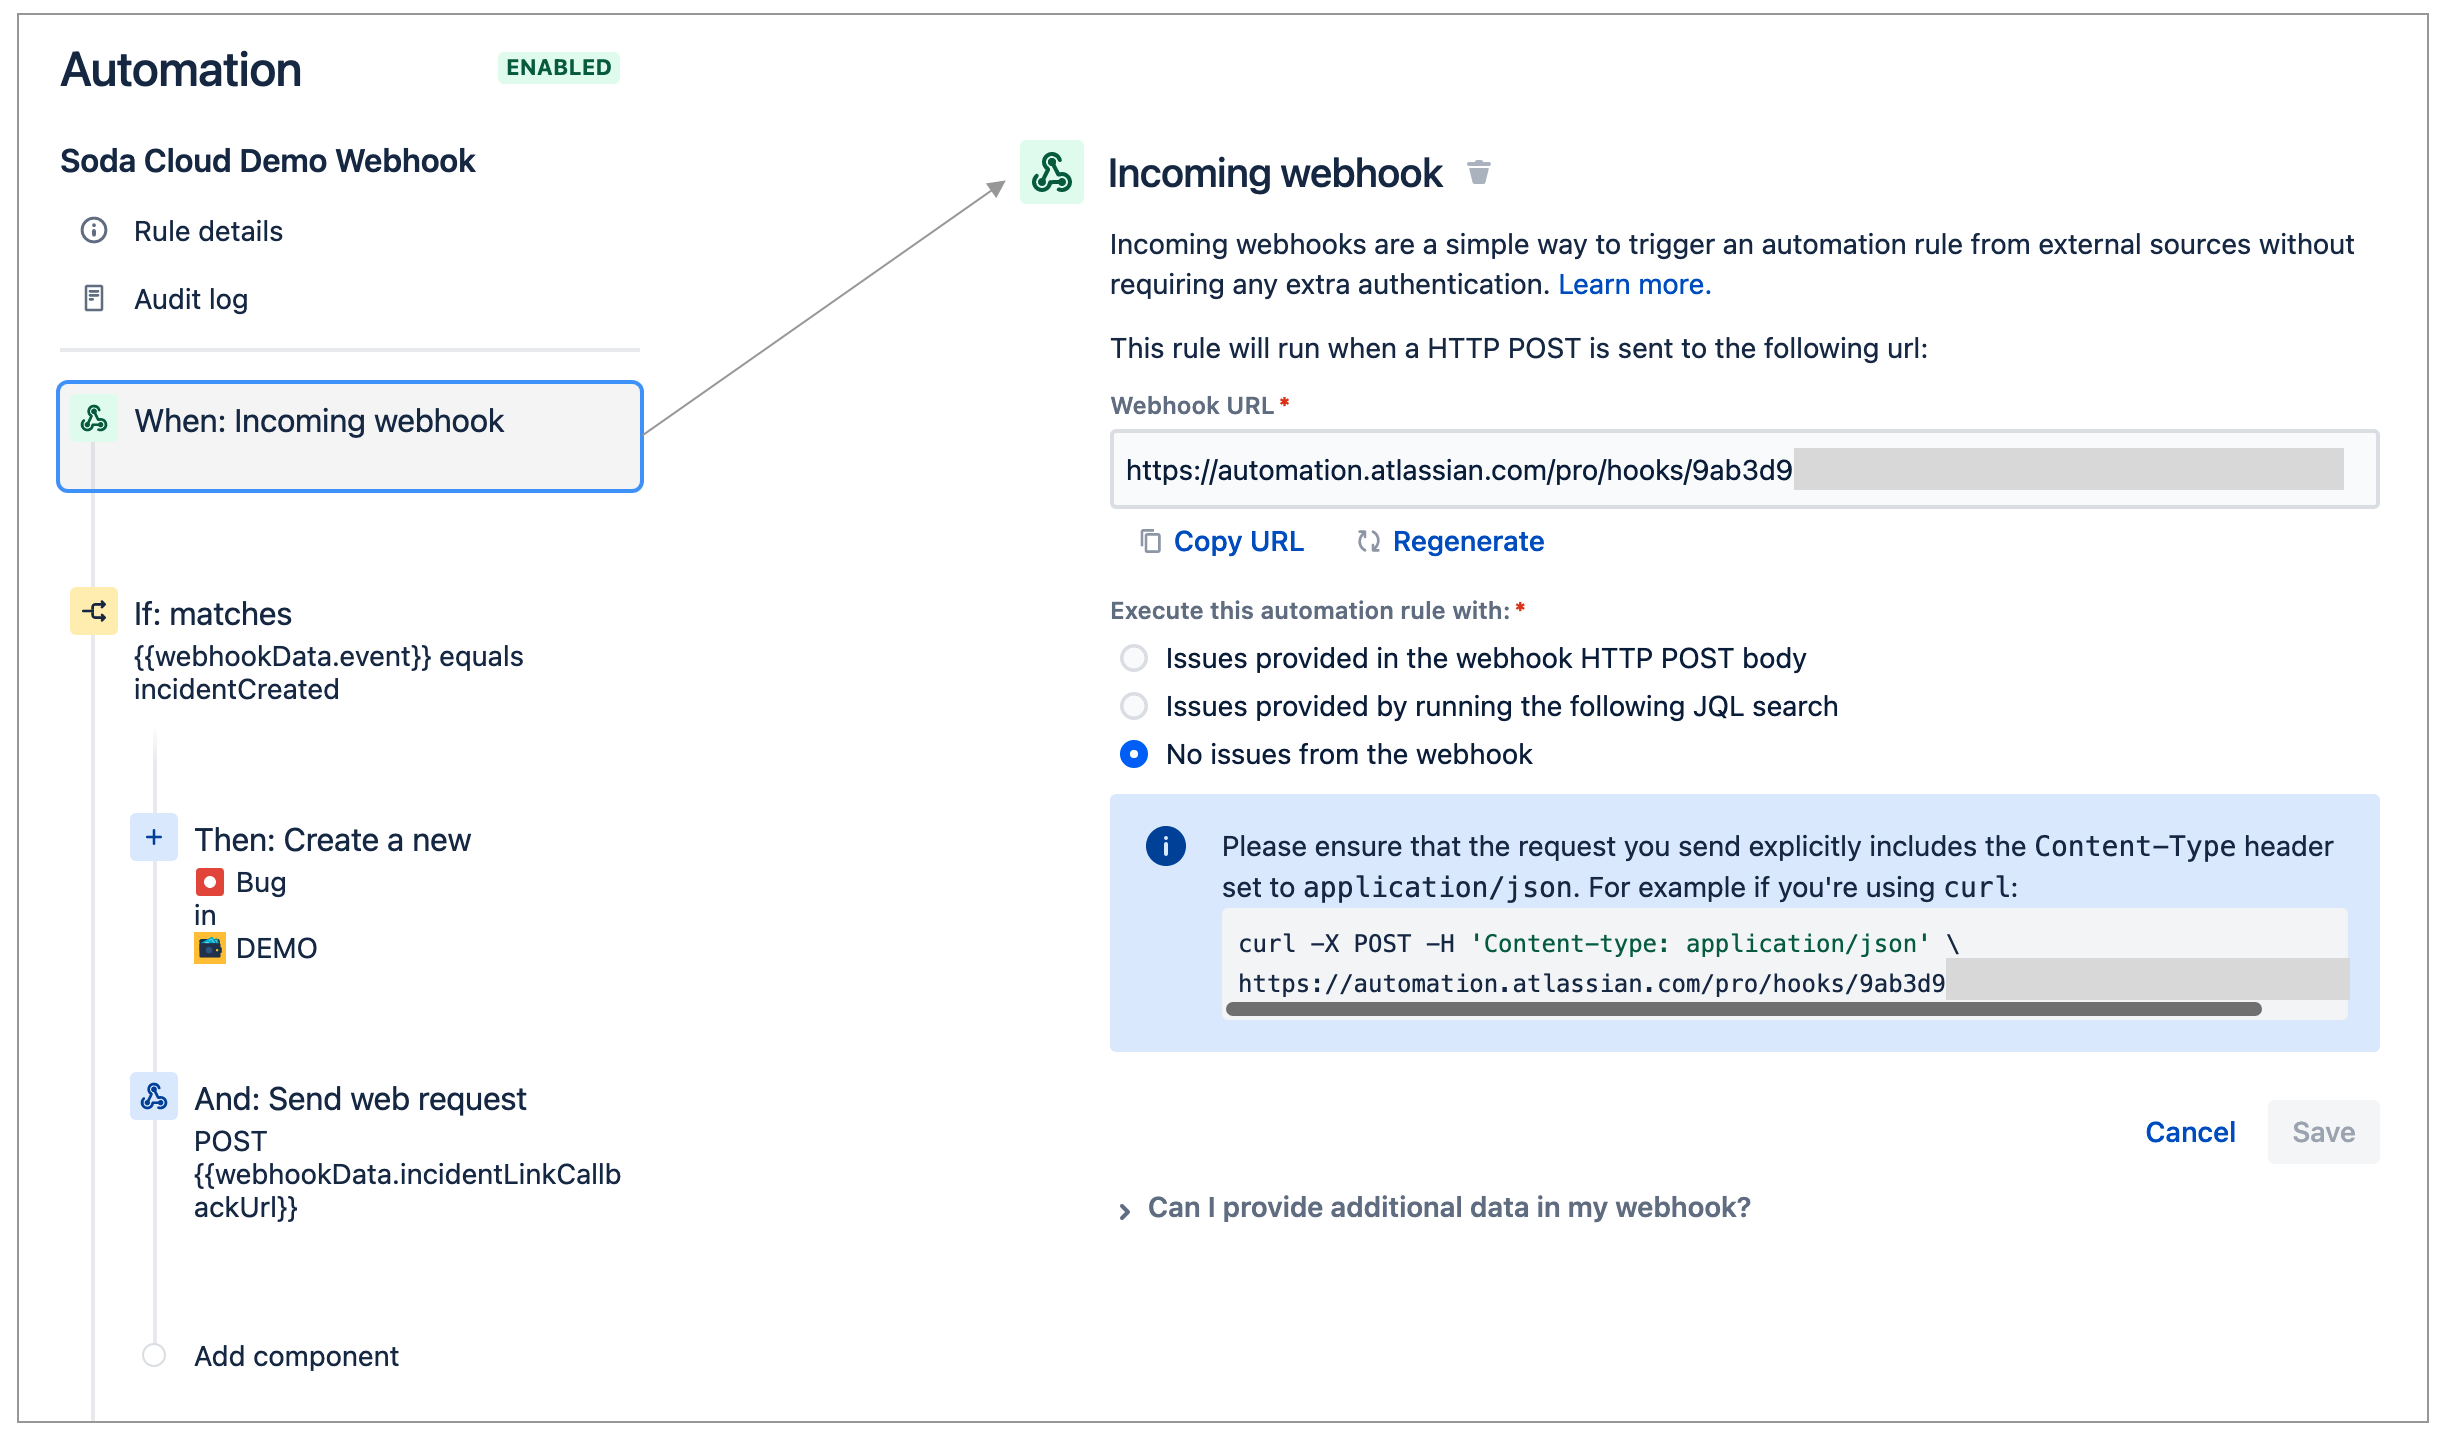Click Copy URL

pos(1238,541)
